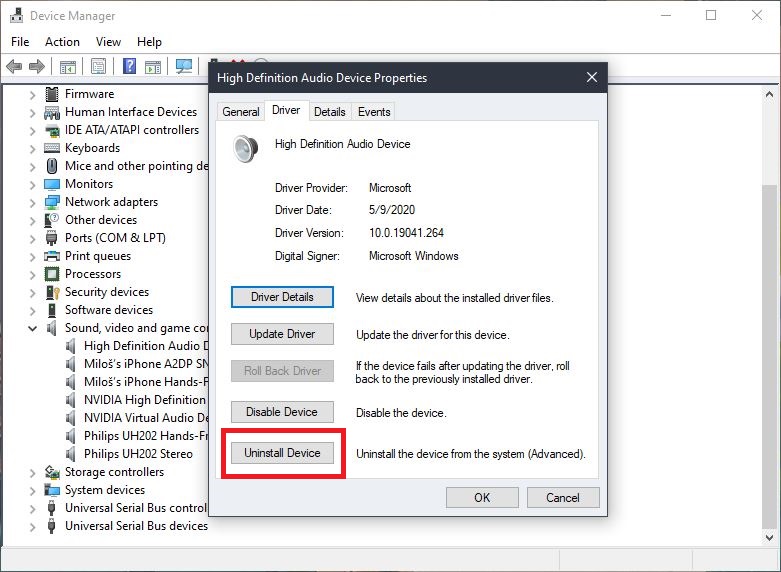Select the Firmware category icon
Viewport: 781px width, 572px height.
[52, 94]
